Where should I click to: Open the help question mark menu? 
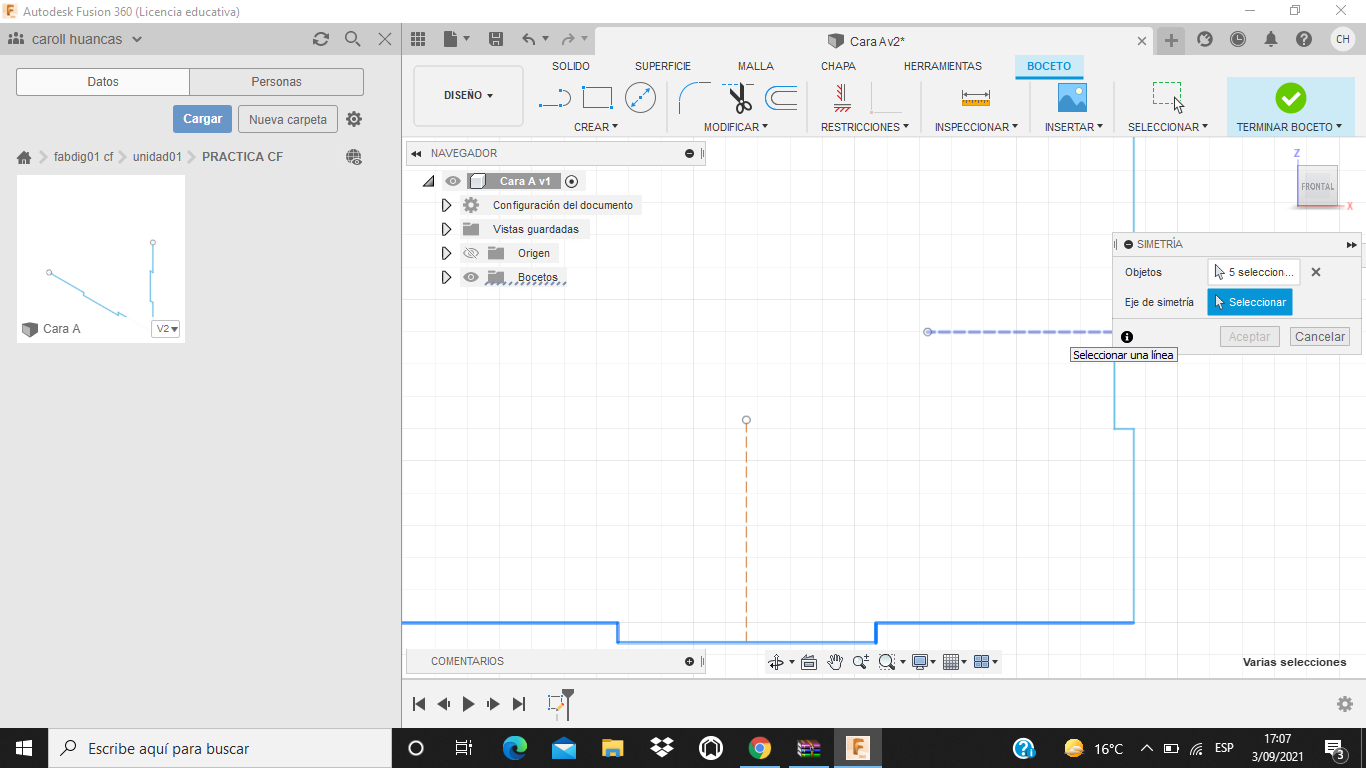pos(1304,39)
